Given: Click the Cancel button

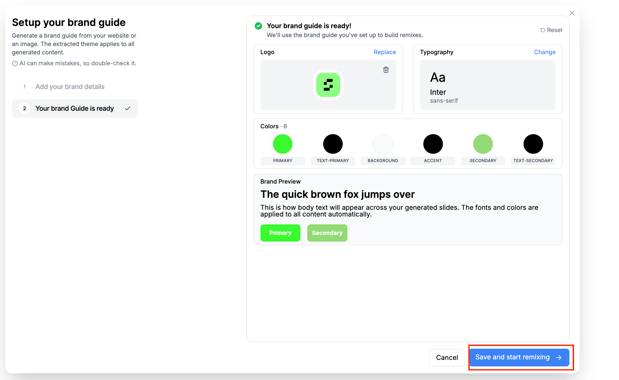Looking at the screenshot, I should (447, 358).
